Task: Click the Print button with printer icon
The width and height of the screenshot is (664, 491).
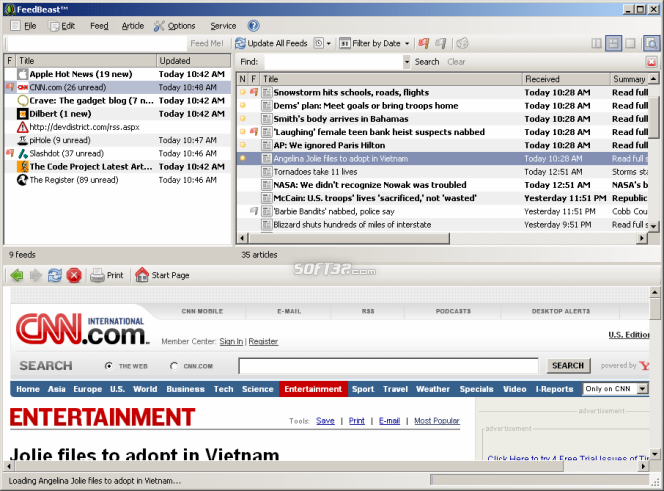Action: point(107,275)
